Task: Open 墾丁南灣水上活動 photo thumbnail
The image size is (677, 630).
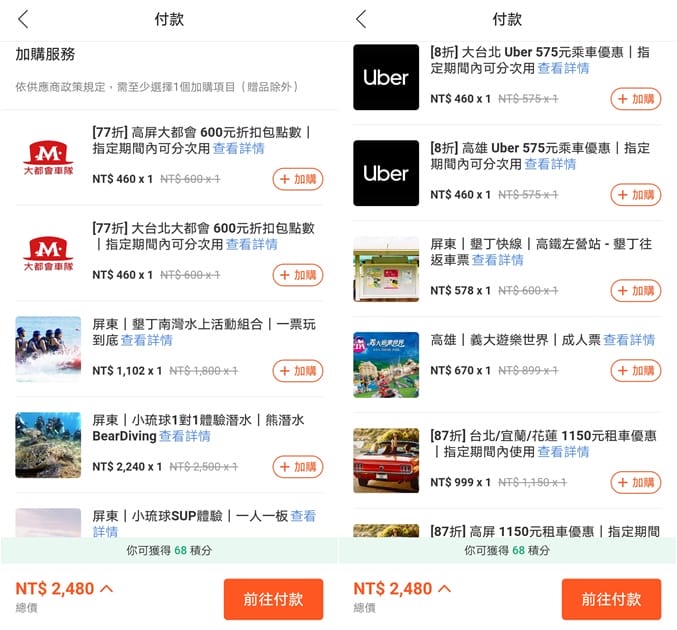Action: pos(48,349)
